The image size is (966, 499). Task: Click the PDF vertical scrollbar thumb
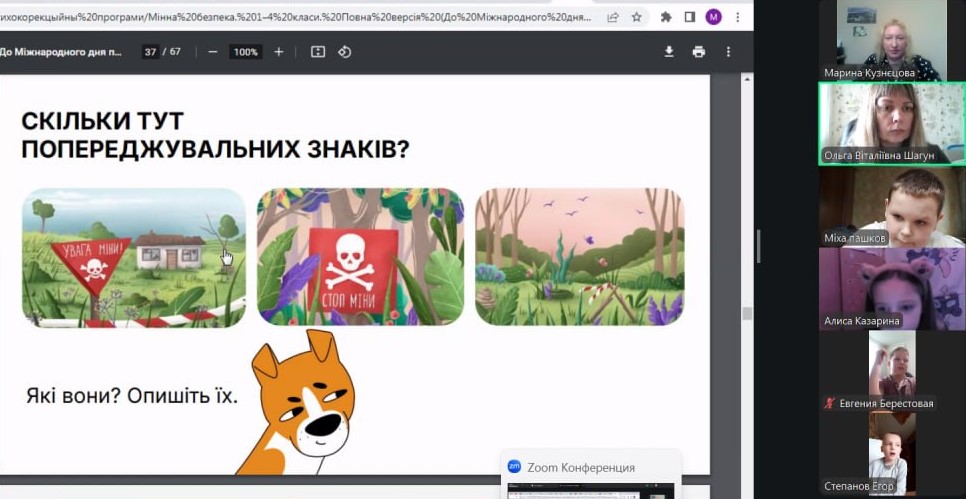pyautogui.click(x=746, y=313)
